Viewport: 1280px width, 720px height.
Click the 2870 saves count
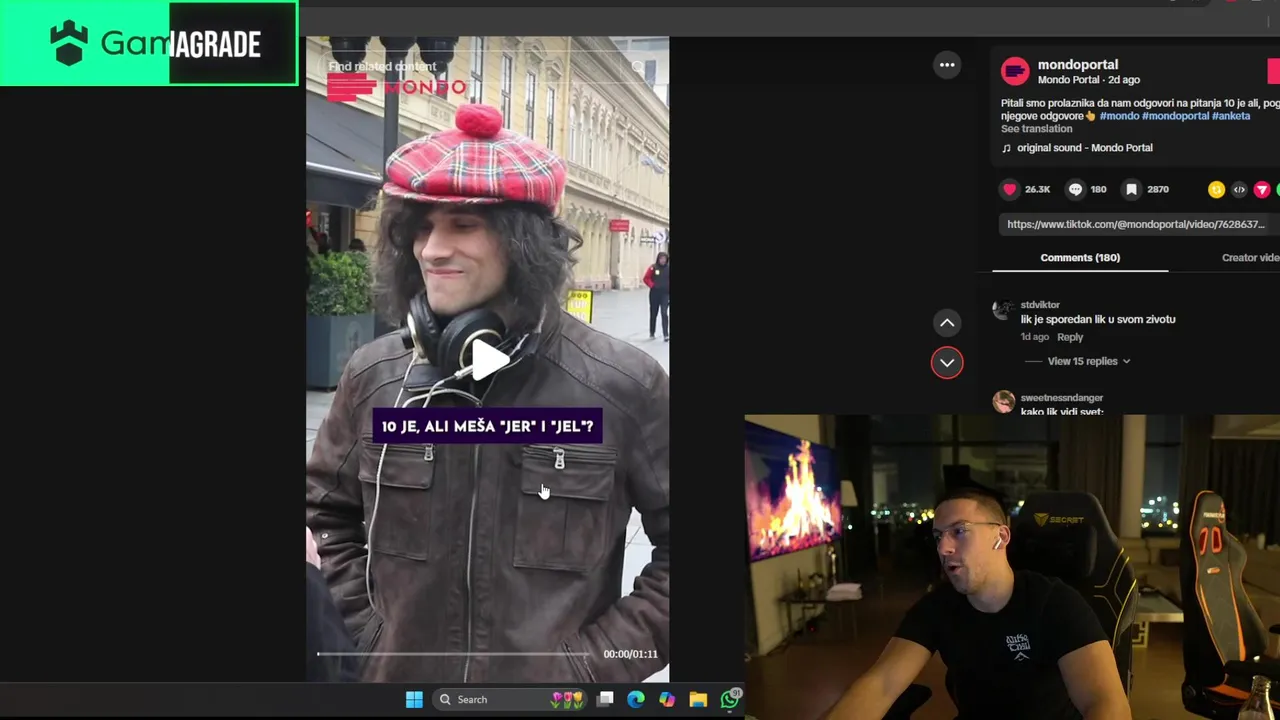point(1158,189)
